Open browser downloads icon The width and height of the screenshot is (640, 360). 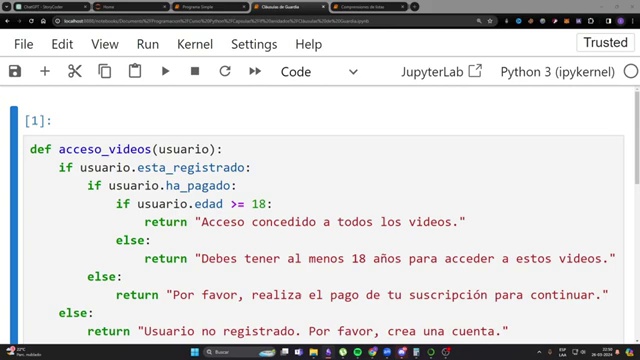click(x=506, y=21)
